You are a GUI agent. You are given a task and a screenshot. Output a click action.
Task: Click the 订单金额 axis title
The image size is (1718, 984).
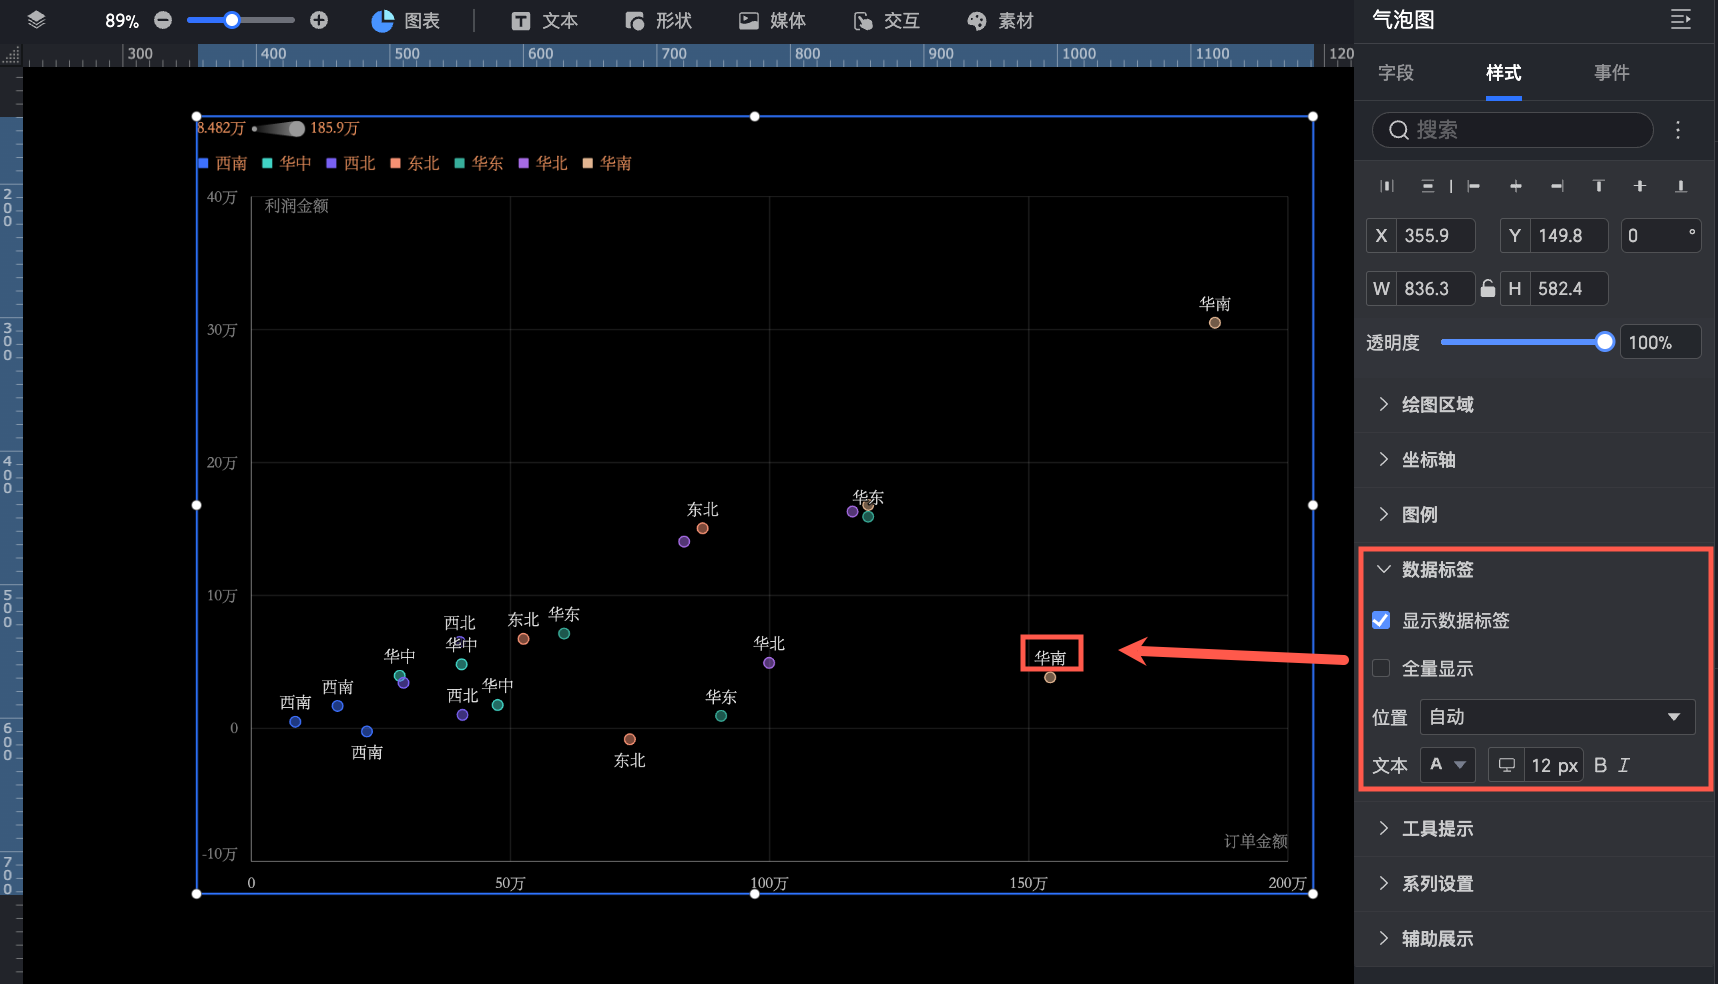(x=1256, y=842)
